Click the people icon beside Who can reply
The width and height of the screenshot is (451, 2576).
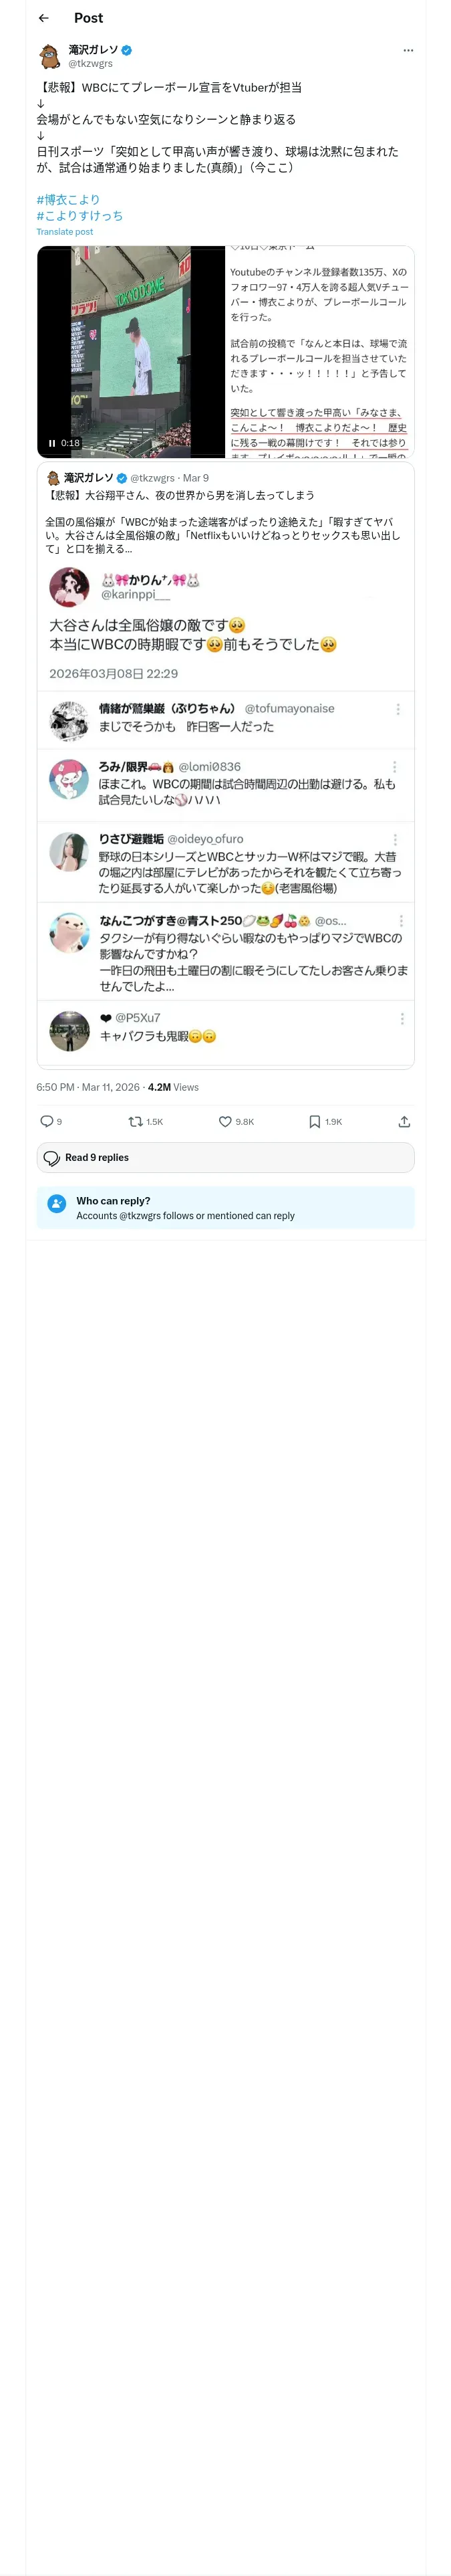pos(57,1204)
